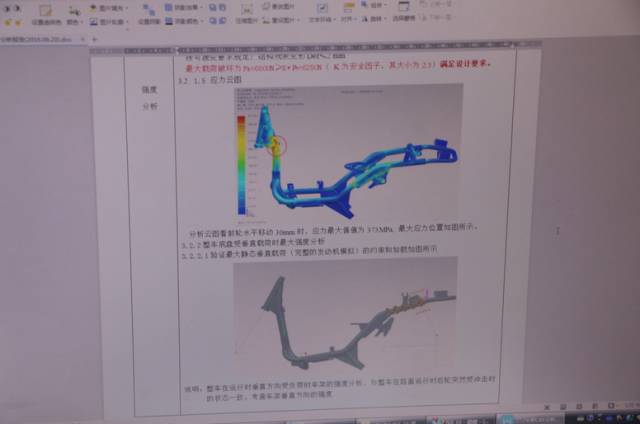Click the Compress Picture (压缩图片) icon
The image size is (640, 424).
point(246,15)
